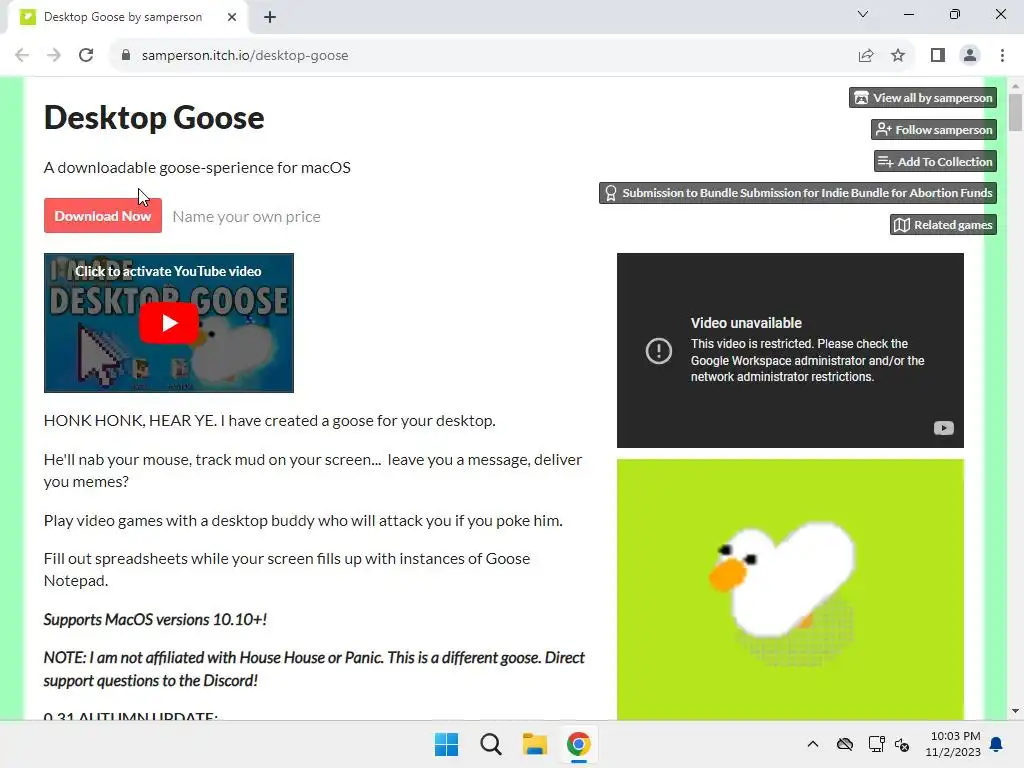Open the Indie Bundle submission link
The width and height of the screenshot is (1024, 768).
[797, 193]
